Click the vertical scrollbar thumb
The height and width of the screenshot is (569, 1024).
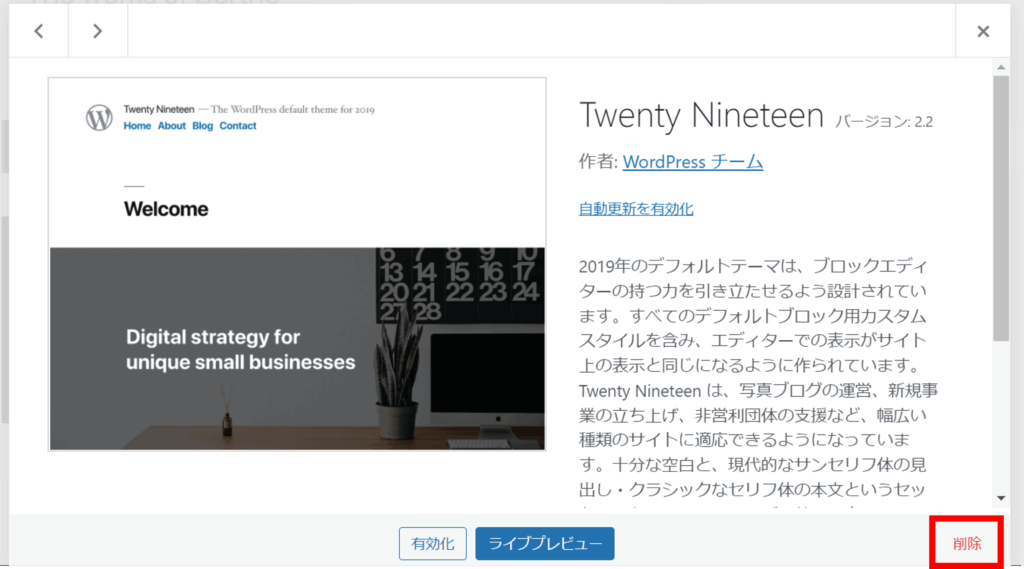[x=1001, y=208]
